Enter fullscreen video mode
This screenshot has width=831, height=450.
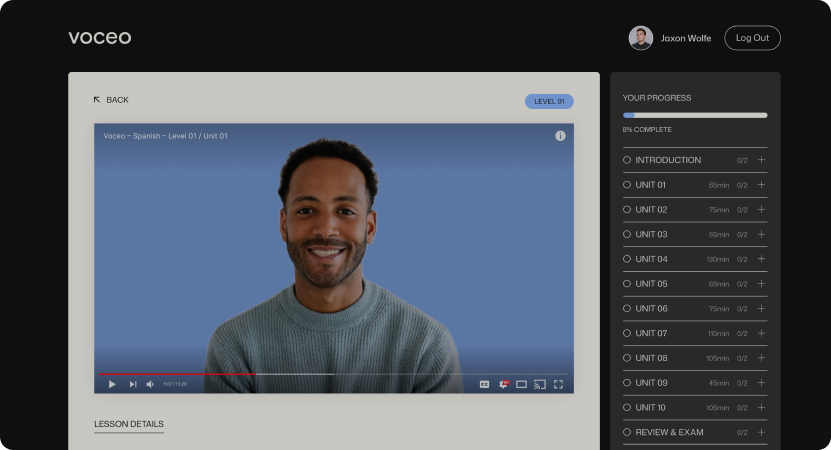558,384
